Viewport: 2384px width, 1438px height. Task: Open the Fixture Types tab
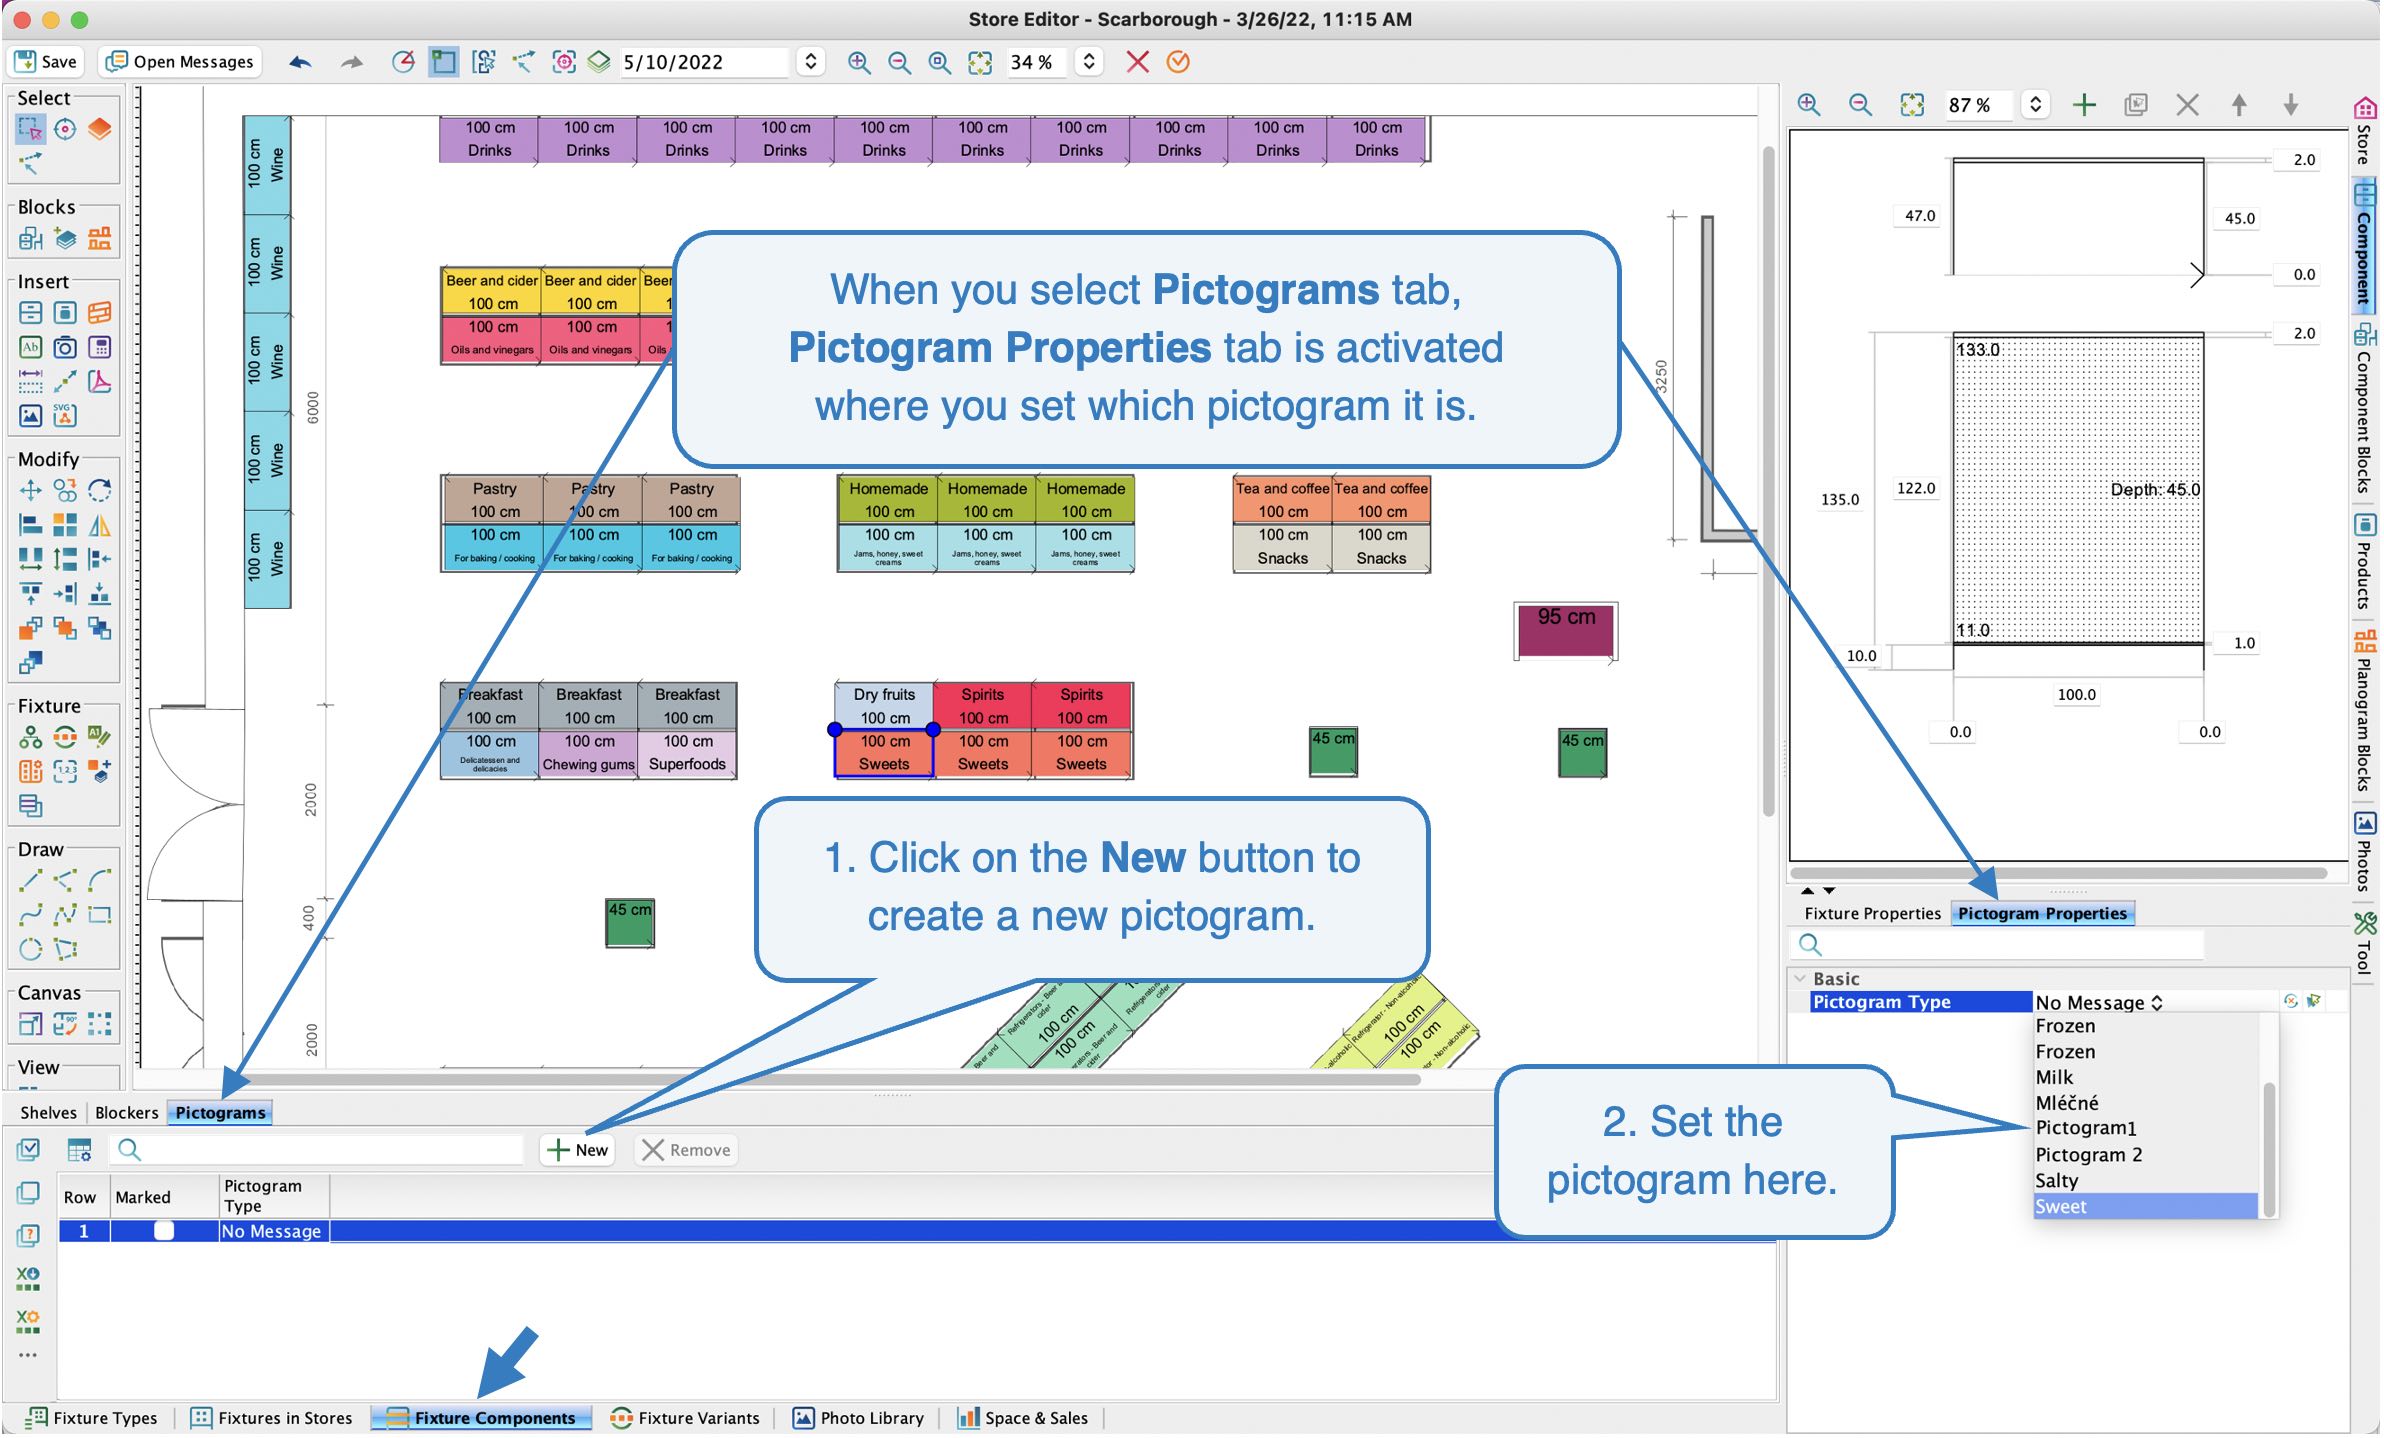pyautogui.click(x=92, y=1418)
